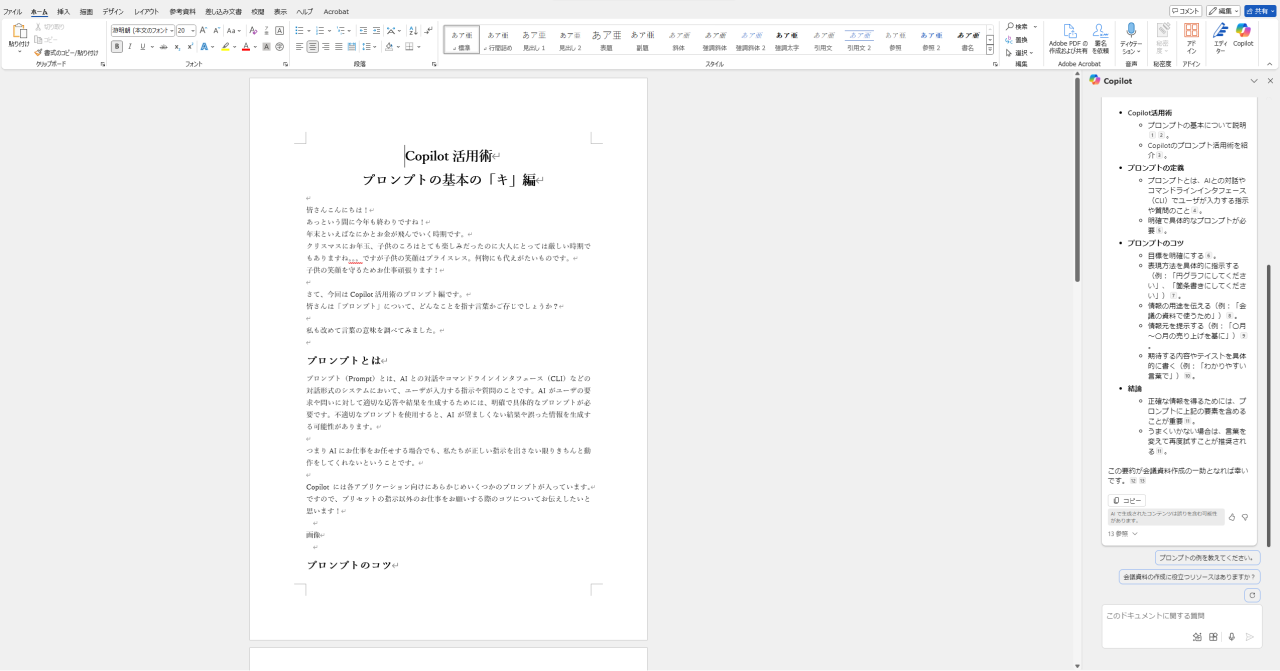The image size is (1280, 671).
Task: Open the 選択 (Select) dropdown
Action: (1020, 53)
